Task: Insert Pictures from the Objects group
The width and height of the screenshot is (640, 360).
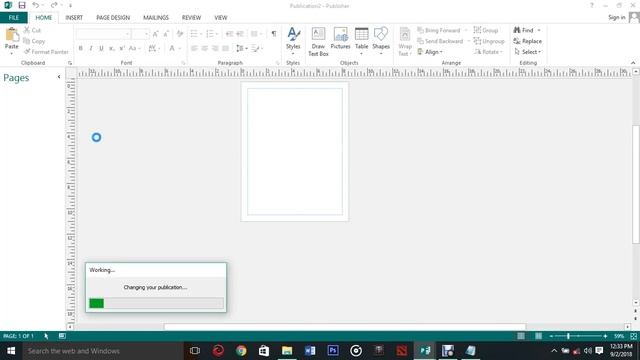Action: coord(340,38)
